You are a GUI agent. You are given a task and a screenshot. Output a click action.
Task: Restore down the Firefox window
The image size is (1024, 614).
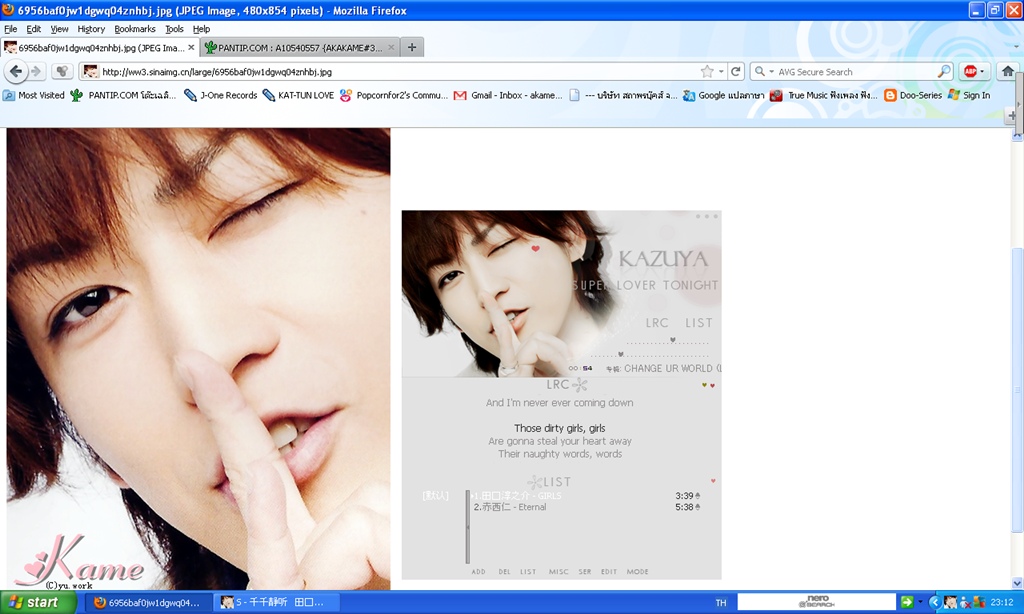click(995, 10)
